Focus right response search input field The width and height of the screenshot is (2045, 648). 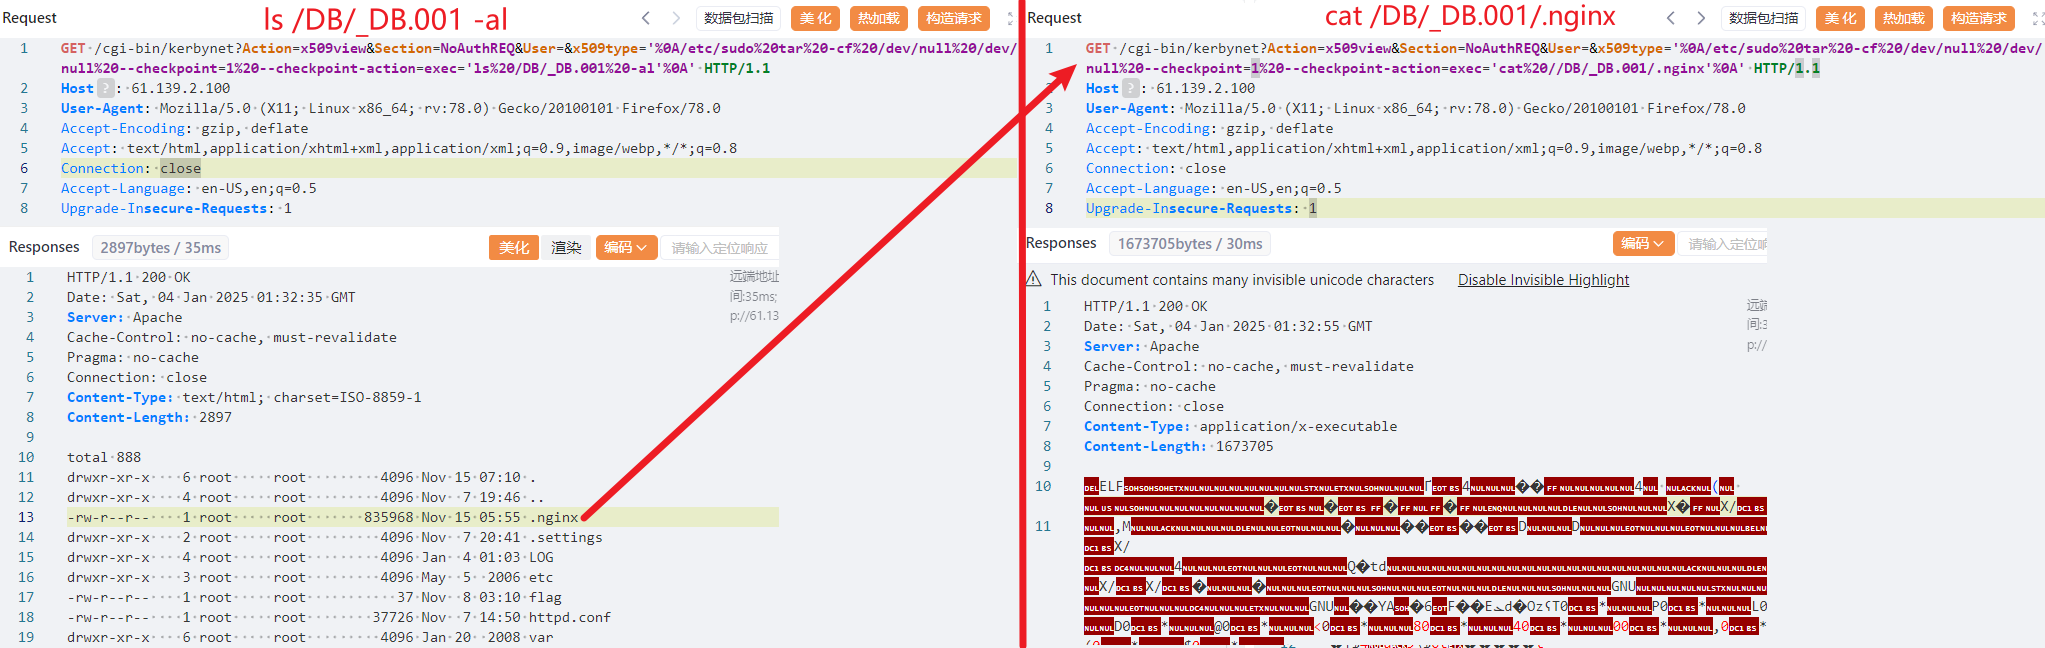[1723, 243]
